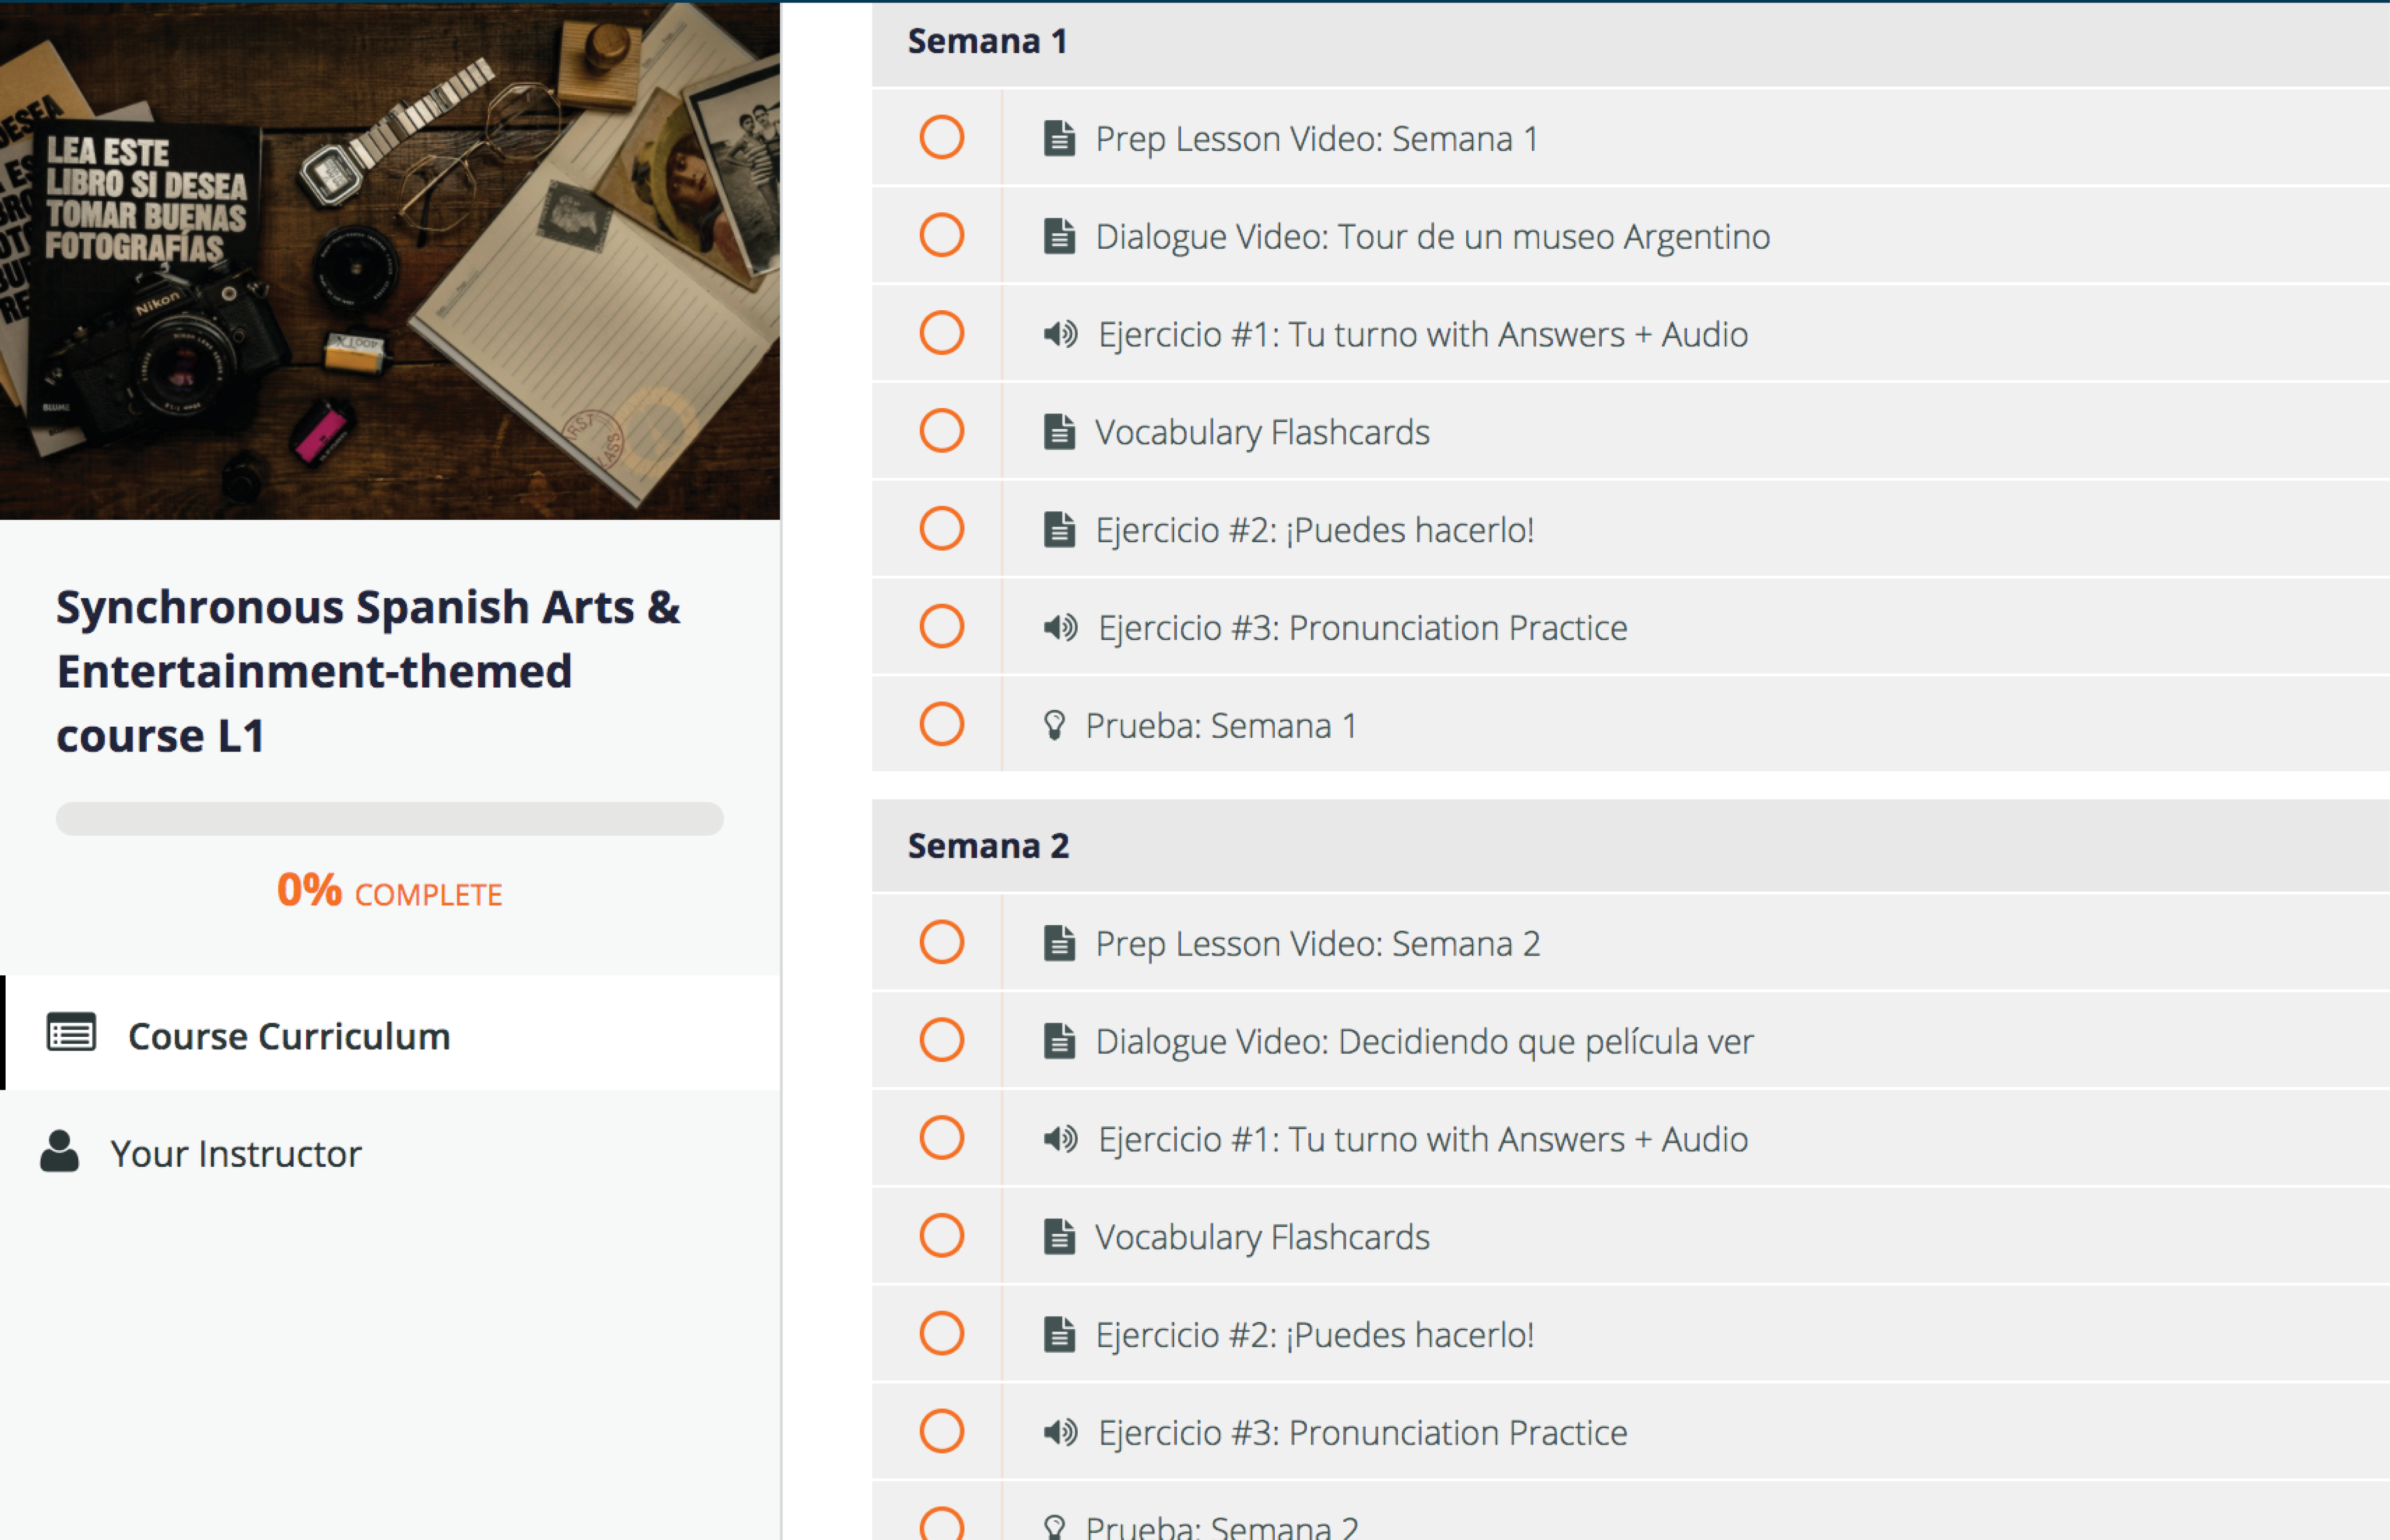Click speaker icon for Semana 1 Ejercicio #1

(1060, 334)
